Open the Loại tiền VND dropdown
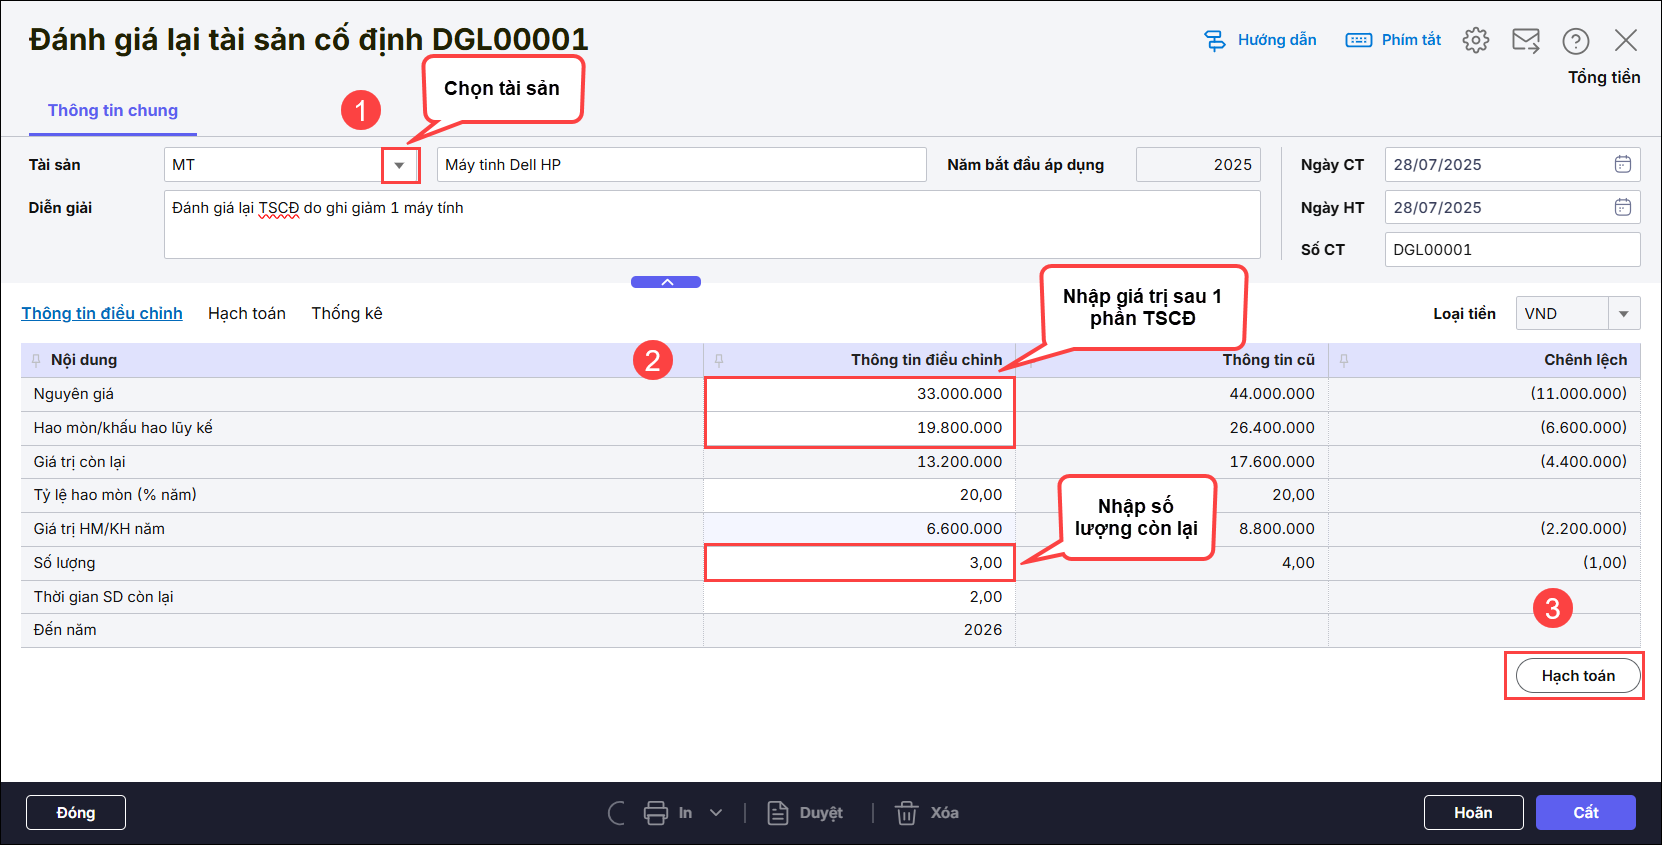This screenshot has height=845, width=1662. (x=1623, y=314)
